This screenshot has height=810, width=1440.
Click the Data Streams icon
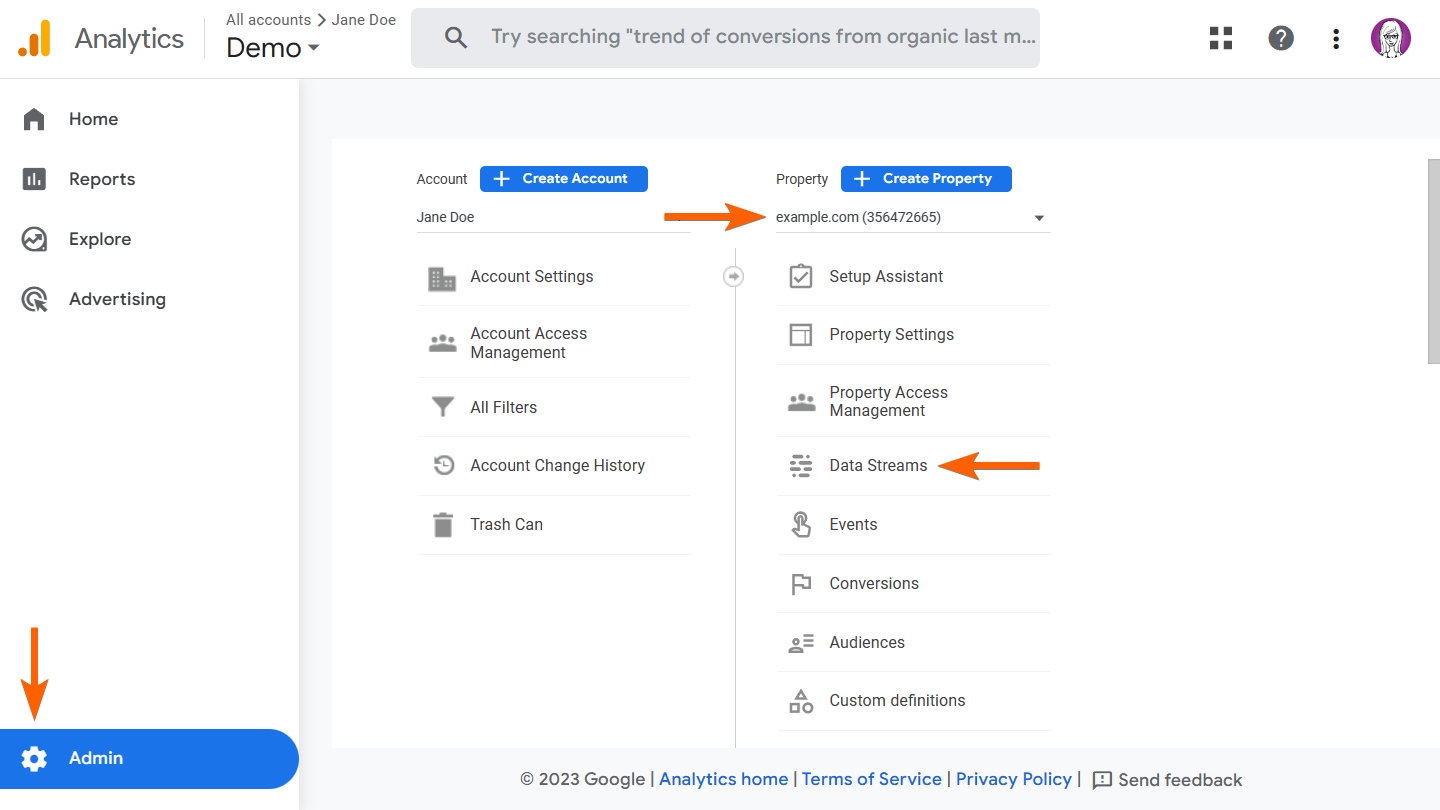click(x=801, y=466)
